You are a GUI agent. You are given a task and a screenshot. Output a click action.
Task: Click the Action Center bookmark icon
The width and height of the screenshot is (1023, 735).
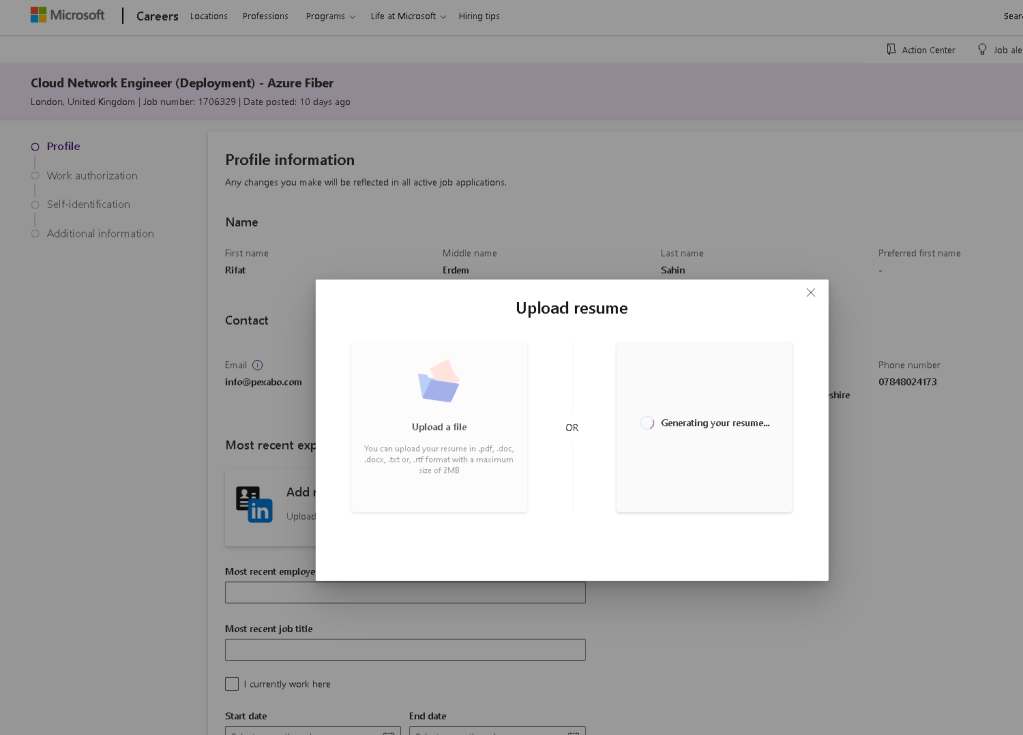tap(891, 50)
